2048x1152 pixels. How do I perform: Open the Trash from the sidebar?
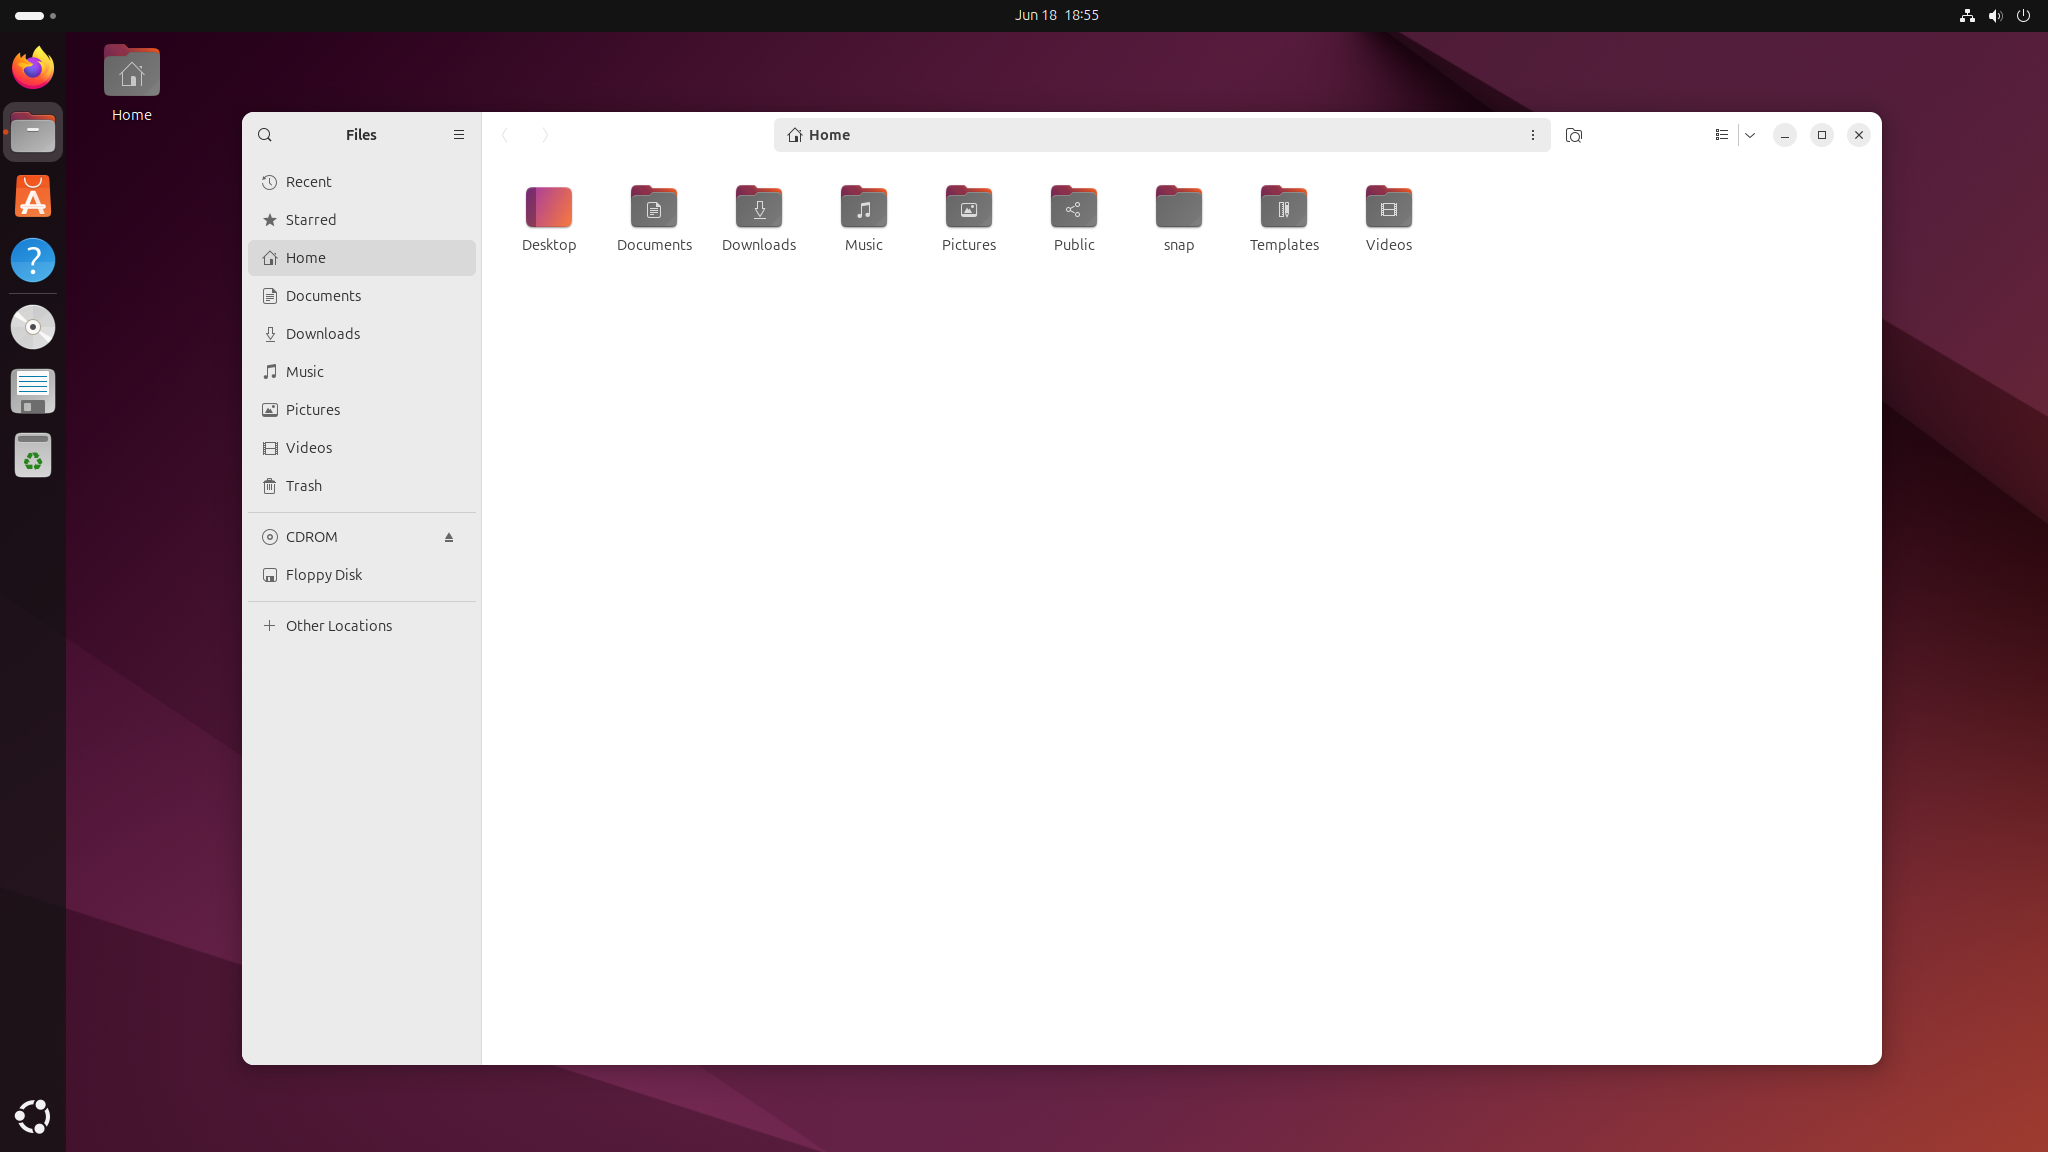[x=303, y=486]
